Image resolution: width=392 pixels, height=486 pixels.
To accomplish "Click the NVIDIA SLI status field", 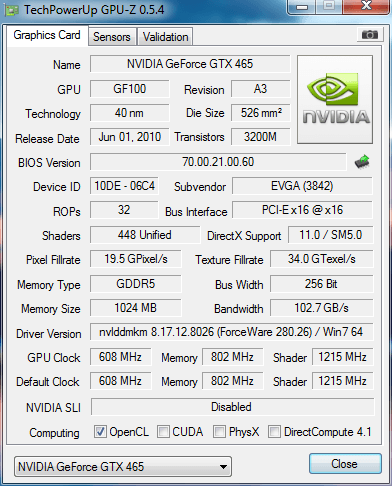I will tap(232, 407).
